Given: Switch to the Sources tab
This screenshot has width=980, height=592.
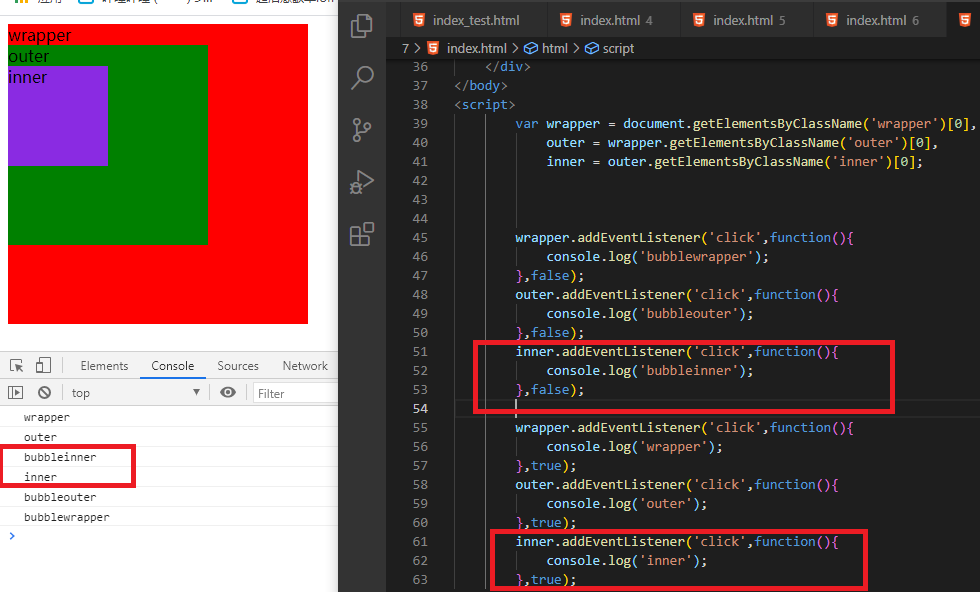Looking at the screenshot, I should click(x=238, y=366).
